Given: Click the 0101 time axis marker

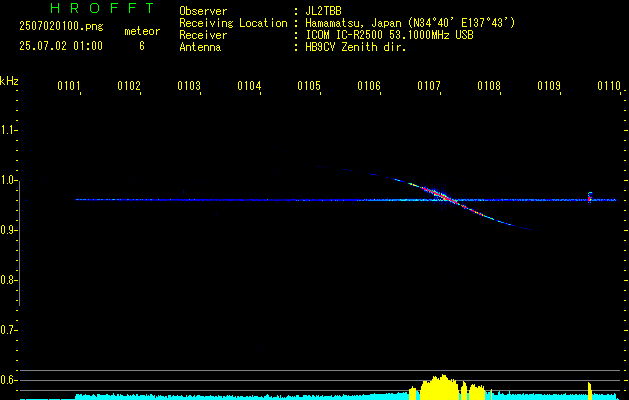Looking at the screenshot, I should click(x=69, y=86).
